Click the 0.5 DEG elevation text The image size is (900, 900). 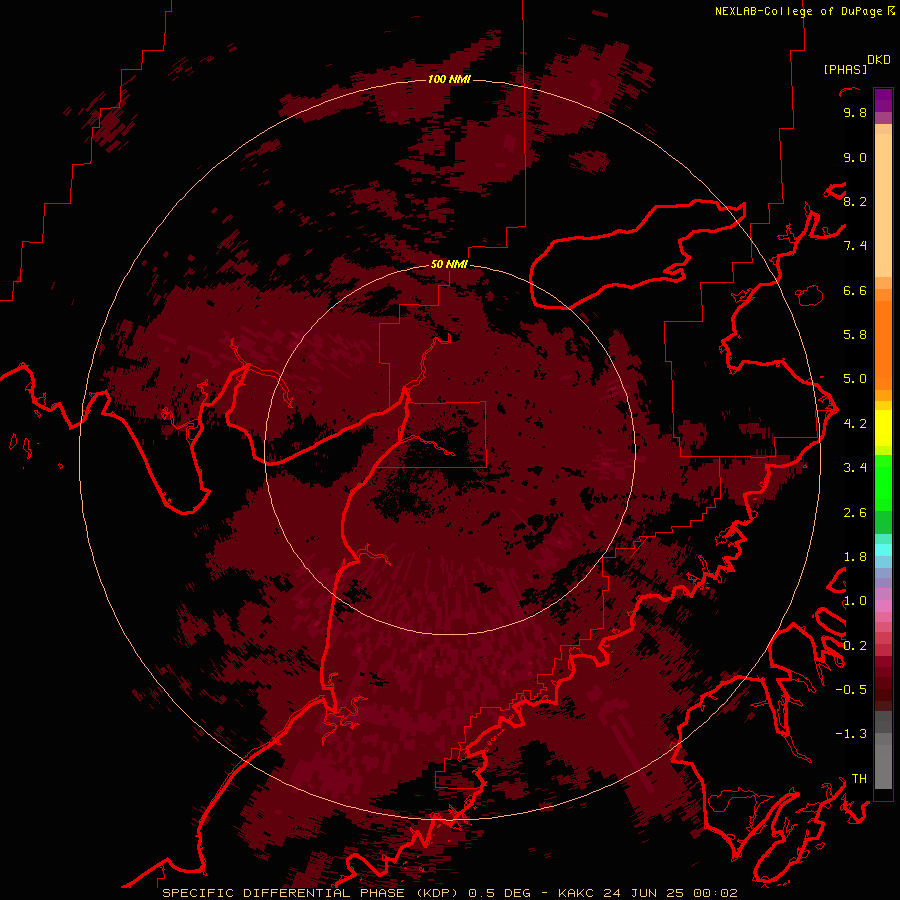(x=502, y=893)
